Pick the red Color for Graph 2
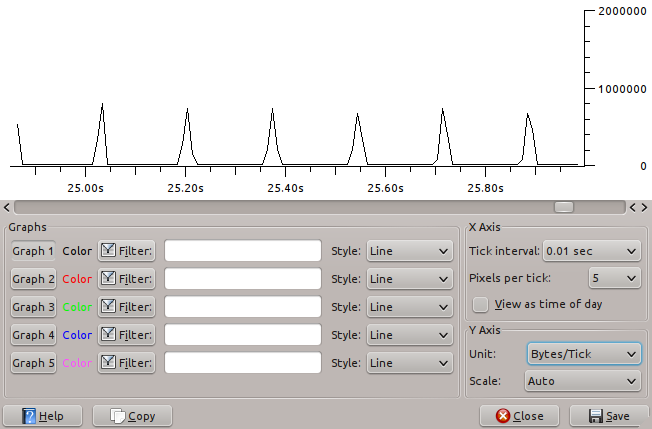 pyautogui.click(x=77, y=279)
